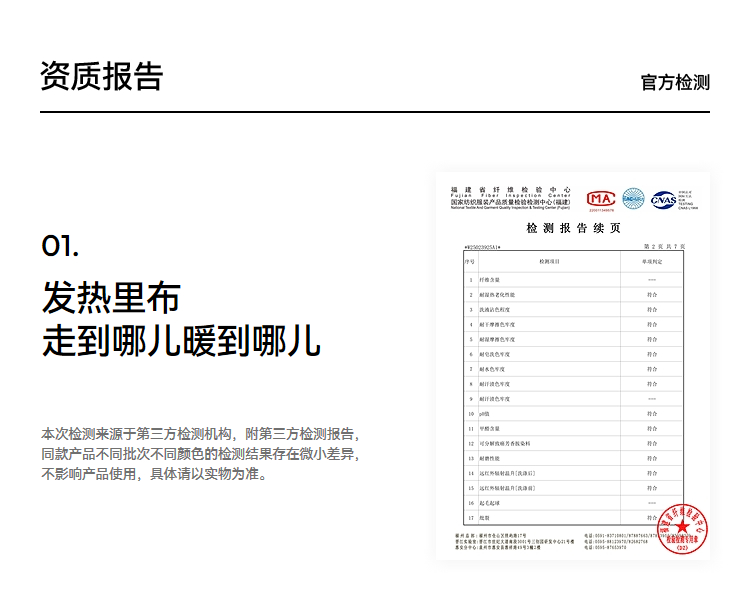750x595 pixels.
Task: Click the horizontal divider line under heading
Action: 375,112
